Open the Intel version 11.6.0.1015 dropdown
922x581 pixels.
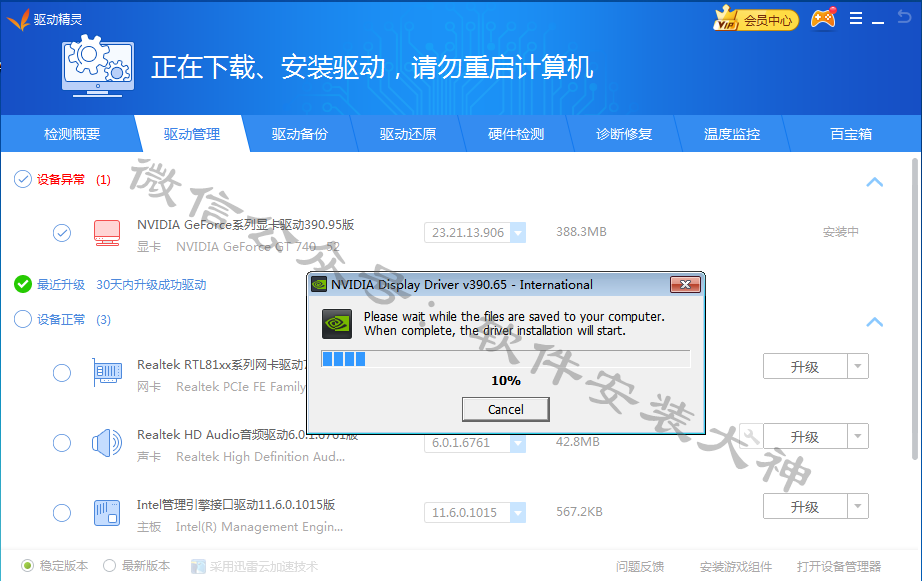pyautogui.click(x=518, y=512)
